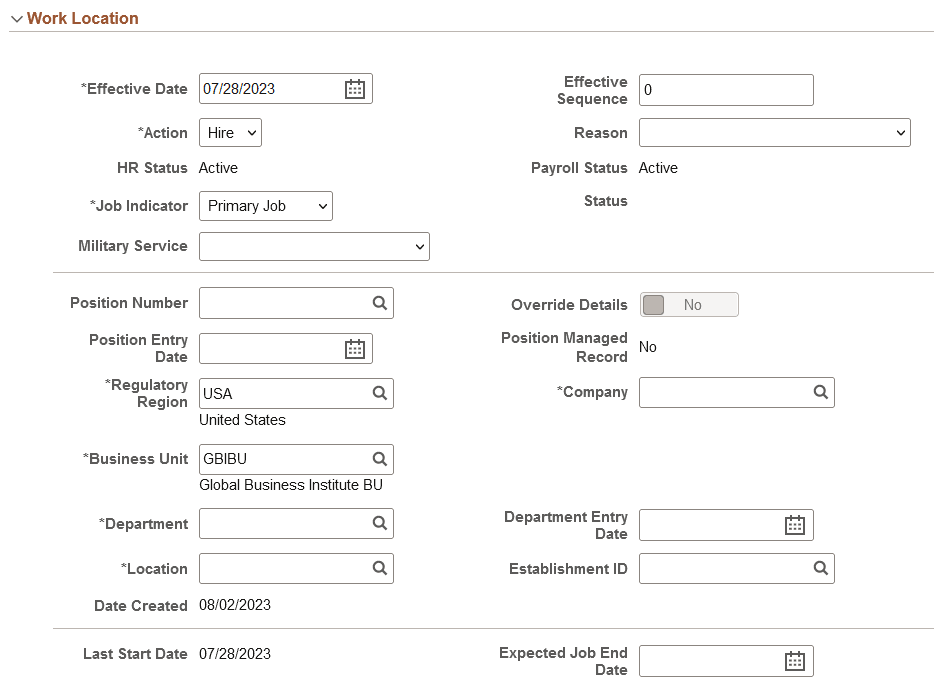The height and width of the screenshot is (684, 937).
Task: Look up a Company code
Action: click(x=820, y=392)
